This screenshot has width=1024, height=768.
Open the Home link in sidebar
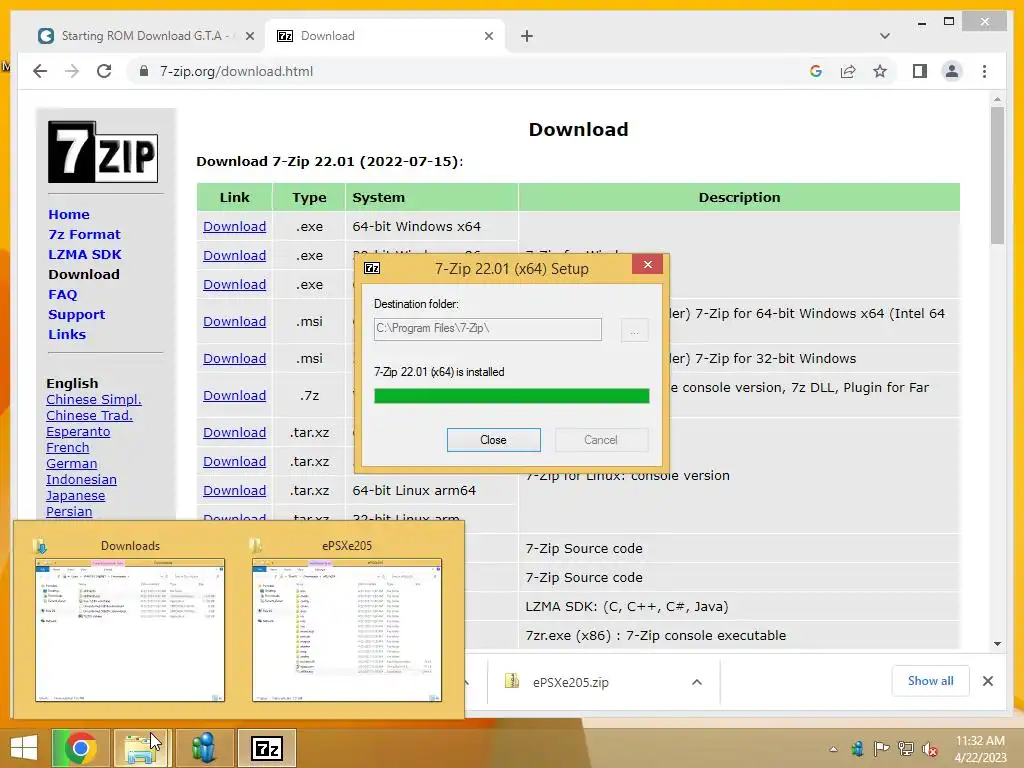click(x=69, y=214)
